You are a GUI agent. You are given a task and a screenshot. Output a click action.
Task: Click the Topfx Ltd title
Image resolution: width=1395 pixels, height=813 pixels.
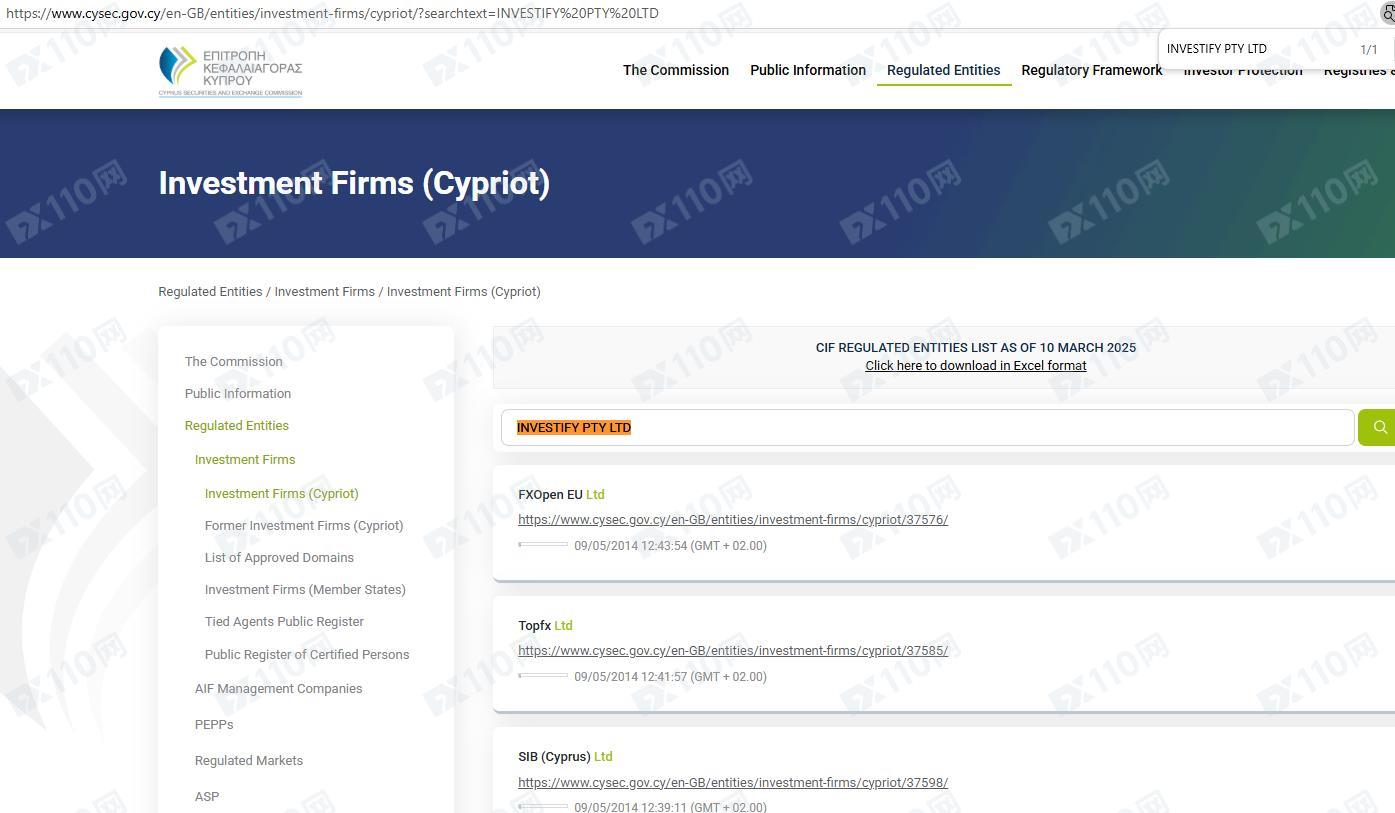pyautogui.click(x=545, y=626)
